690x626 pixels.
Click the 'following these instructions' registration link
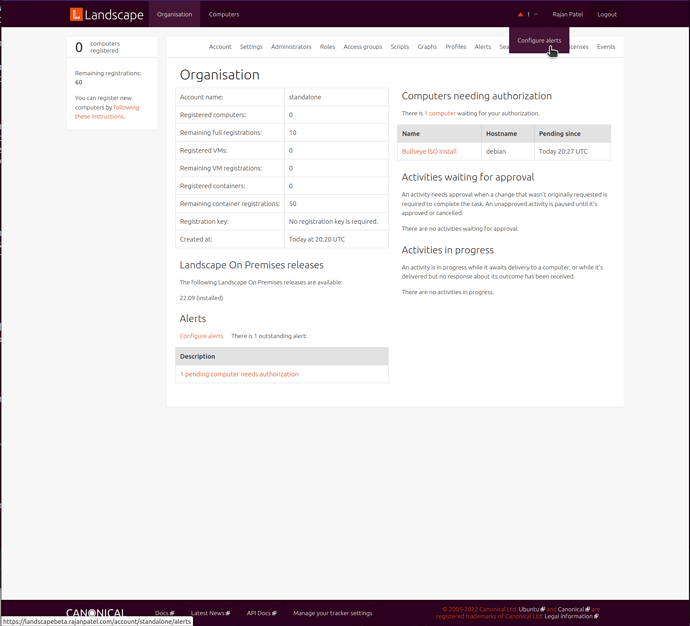click(107, 111)
